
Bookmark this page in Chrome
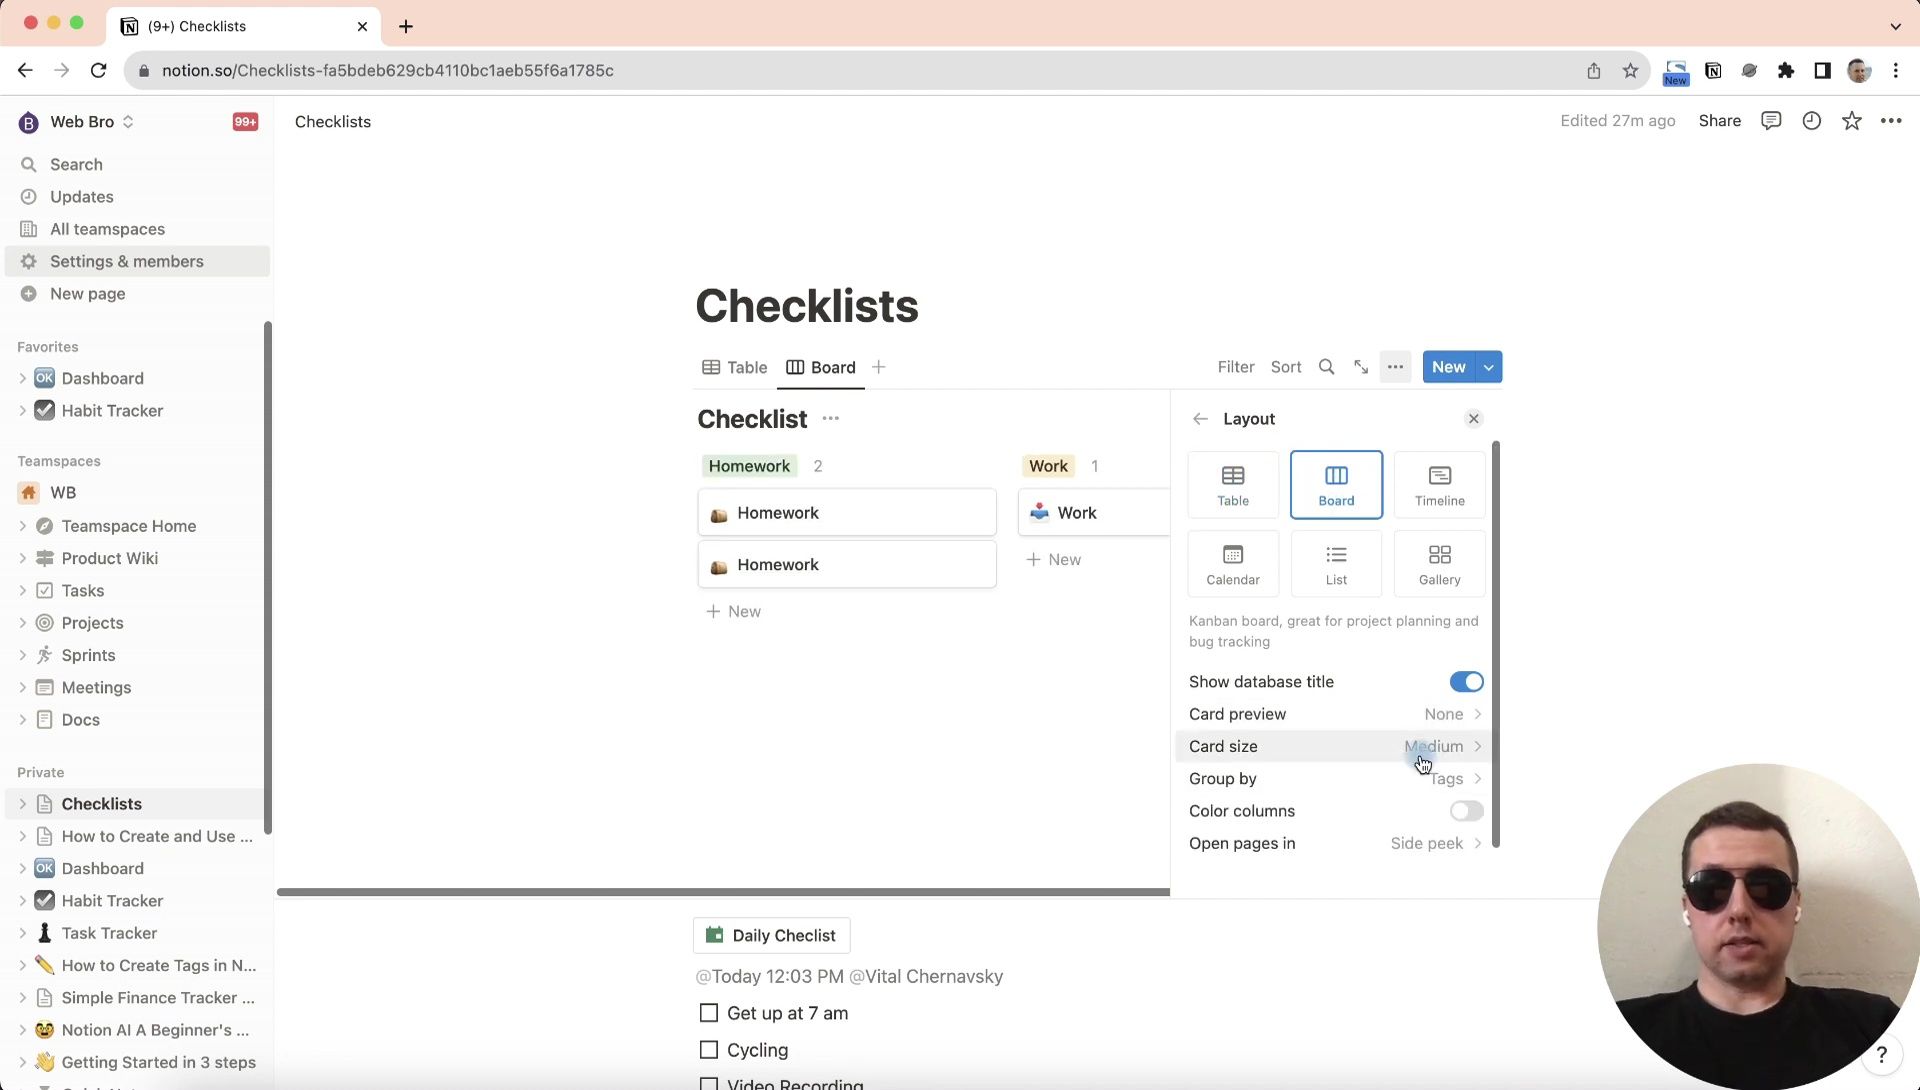(1630, 70)
